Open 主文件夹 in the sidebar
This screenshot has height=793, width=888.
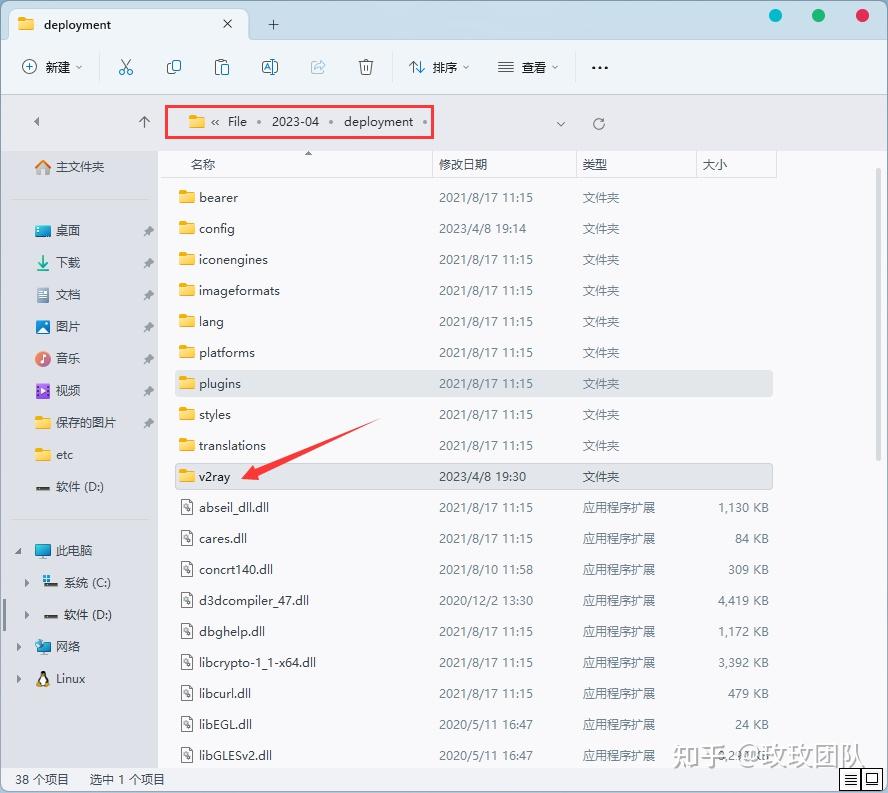tap(69, 167)
